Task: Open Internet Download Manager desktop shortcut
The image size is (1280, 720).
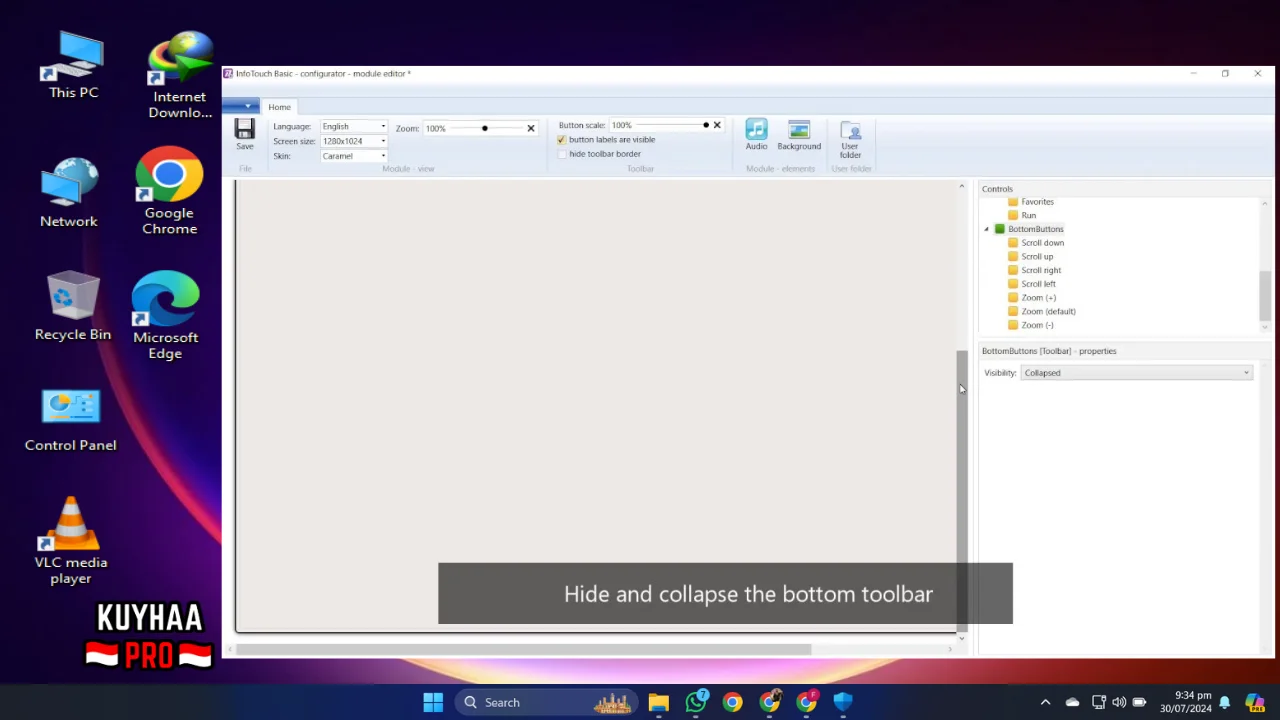Action: coord(180,75)
